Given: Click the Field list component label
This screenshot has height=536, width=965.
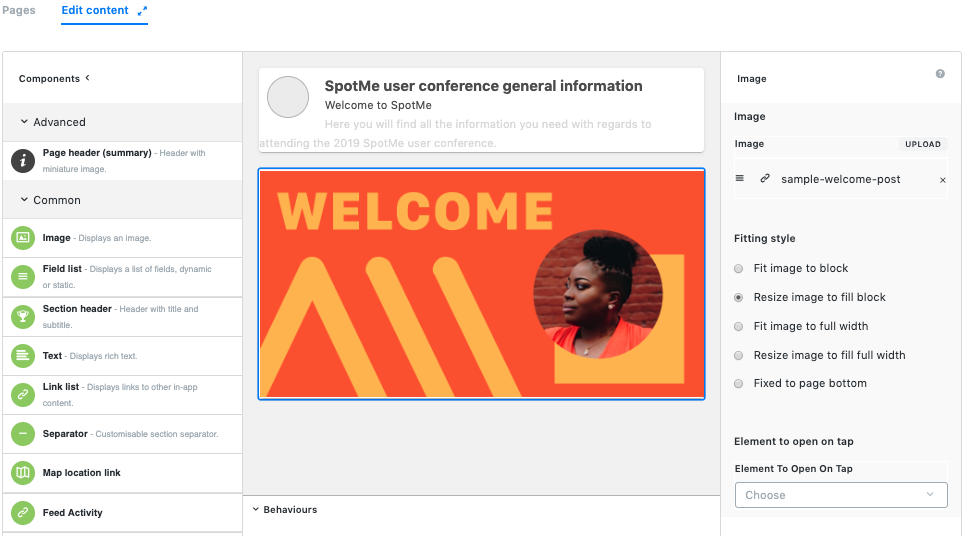Looking at the screenshot, I should coord(62,269).
